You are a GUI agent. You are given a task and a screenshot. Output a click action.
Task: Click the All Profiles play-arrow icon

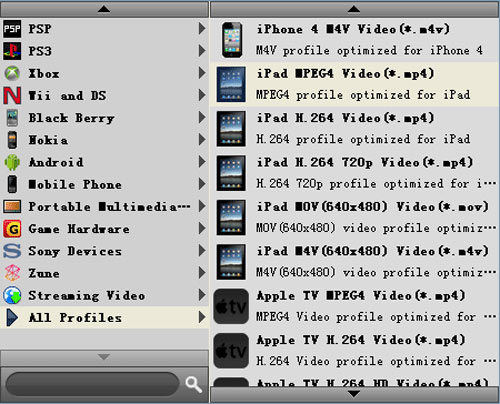pyautogui.click(x=12, y=318)
